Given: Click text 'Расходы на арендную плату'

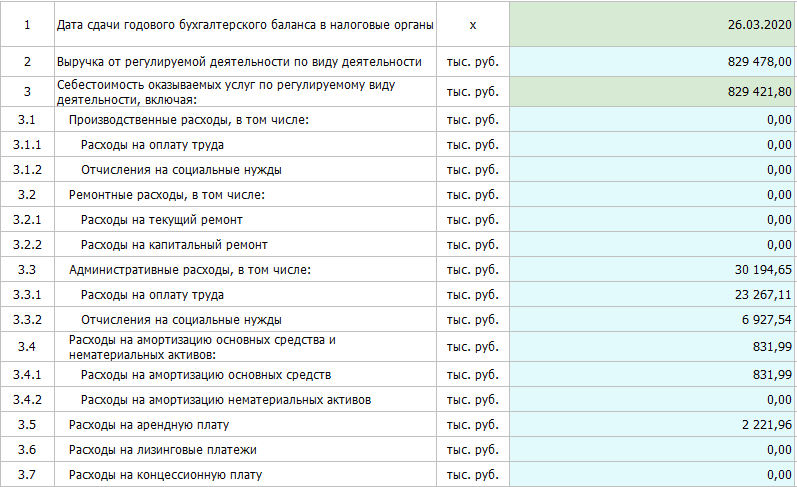Looking at the screenshot, I should tap(149, 424).
